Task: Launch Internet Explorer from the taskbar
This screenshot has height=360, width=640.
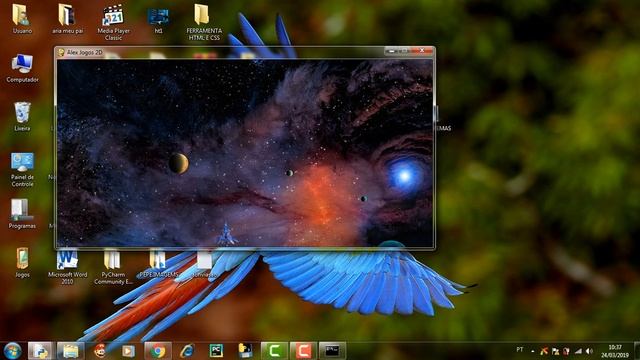Action: (x=187, y=351)
